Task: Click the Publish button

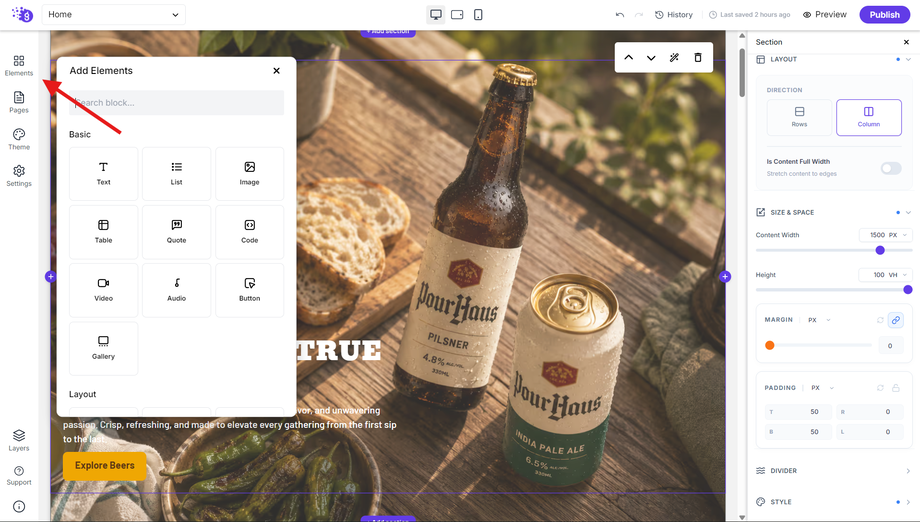Action: (884, 15)
